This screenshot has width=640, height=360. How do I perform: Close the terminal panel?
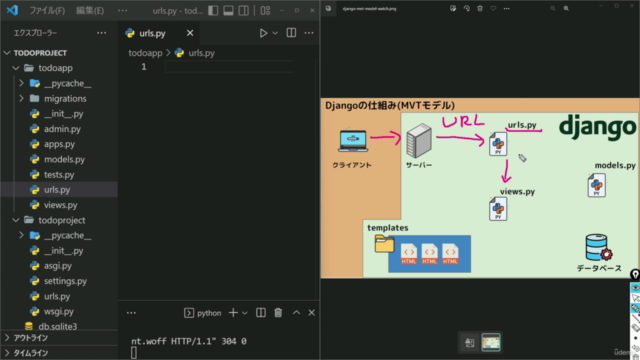311,313
